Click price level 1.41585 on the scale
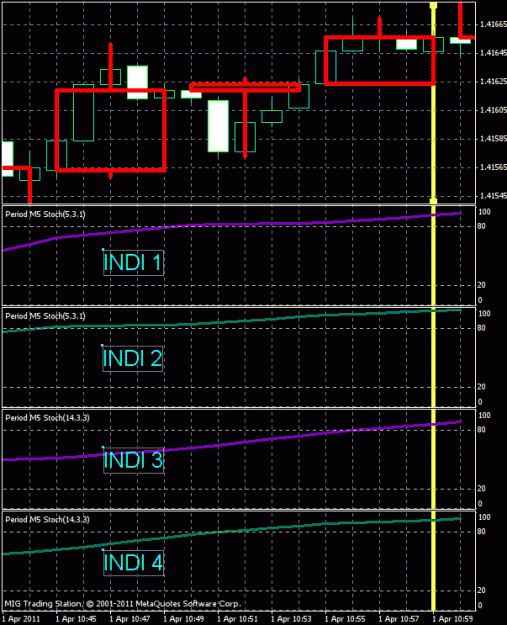 click(493, 138)
